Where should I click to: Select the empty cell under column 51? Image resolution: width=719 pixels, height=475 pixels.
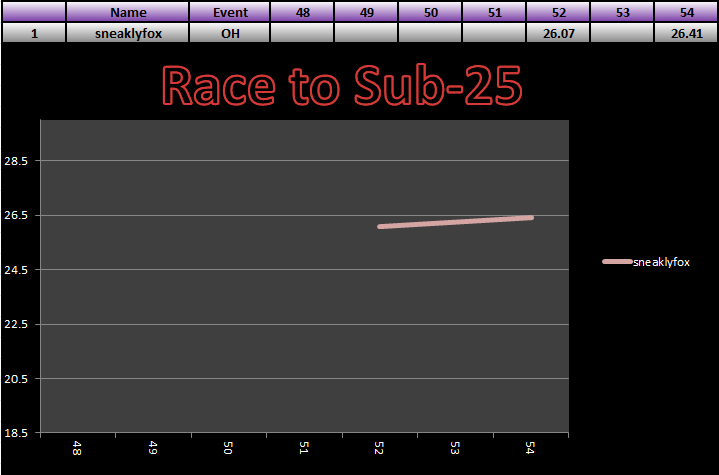tap(494, 33)
